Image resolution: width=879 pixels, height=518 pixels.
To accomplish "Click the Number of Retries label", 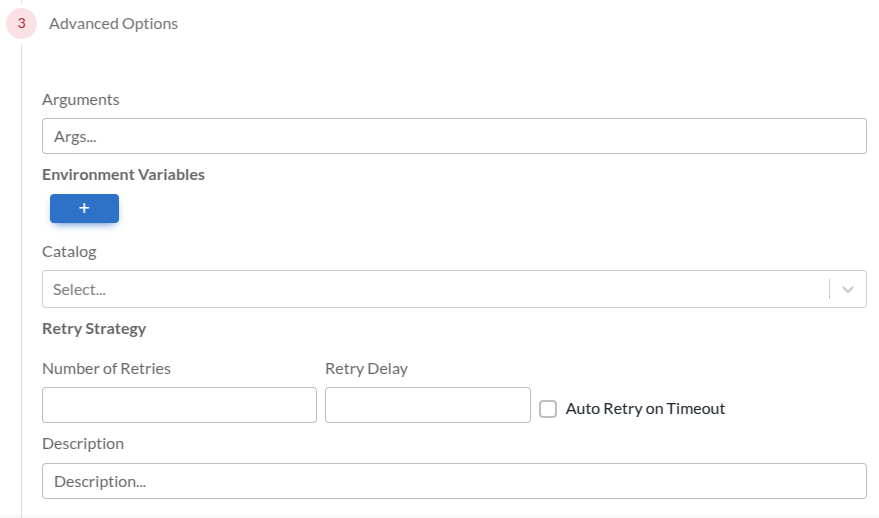I will click(x=106, y=368).
